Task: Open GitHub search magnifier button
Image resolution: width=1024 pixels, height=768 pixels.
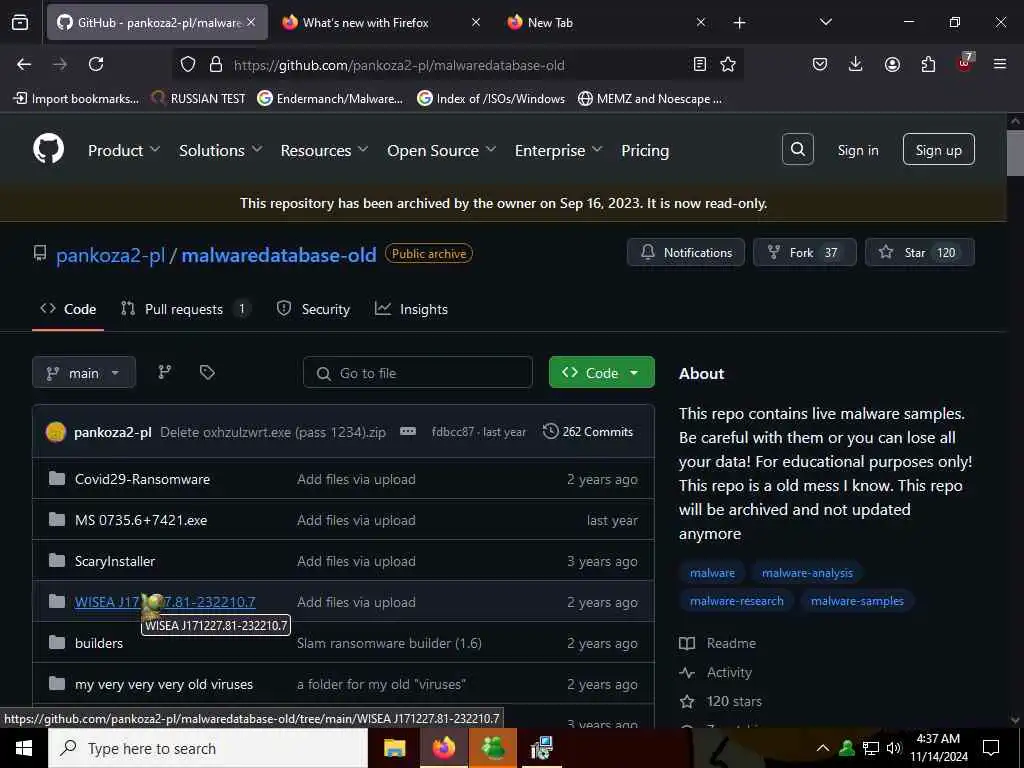Action: 797,150
